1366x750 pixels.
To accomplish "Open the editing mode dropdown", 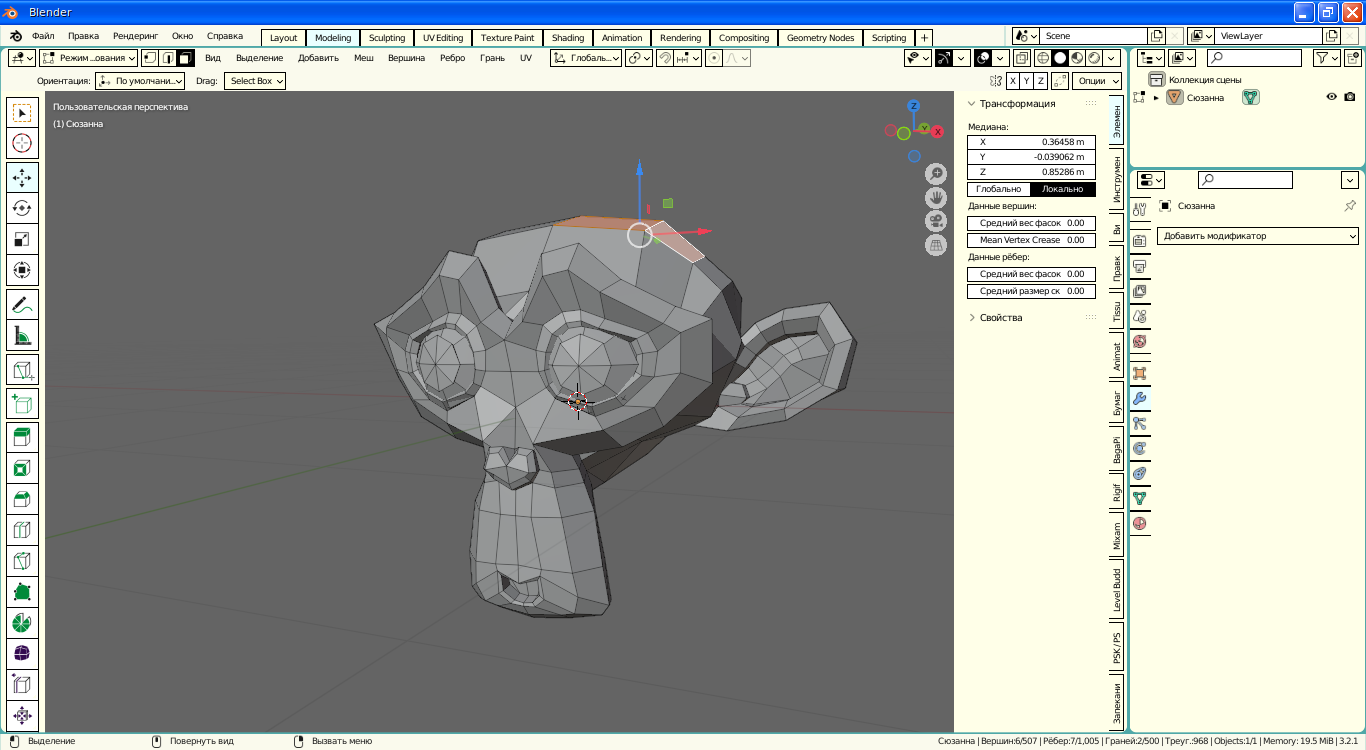I will (x=89, y=58).
